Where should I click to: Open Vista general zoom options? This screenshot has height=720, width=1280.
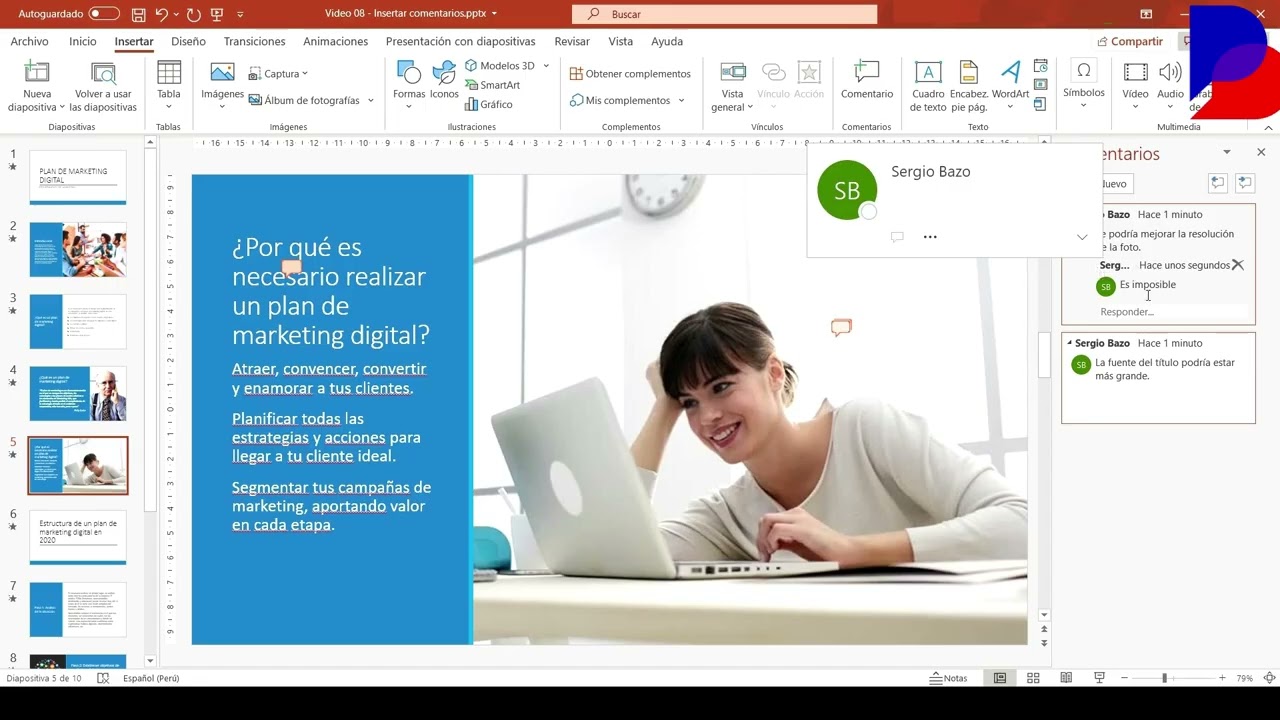(733, 86)
